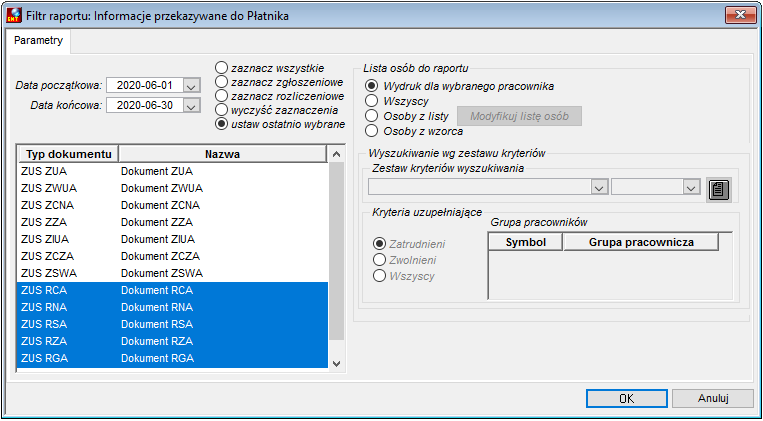Click the document list scroll down arrow
The width and height of the screenshot is (763, 421).
tap(336, 363)
